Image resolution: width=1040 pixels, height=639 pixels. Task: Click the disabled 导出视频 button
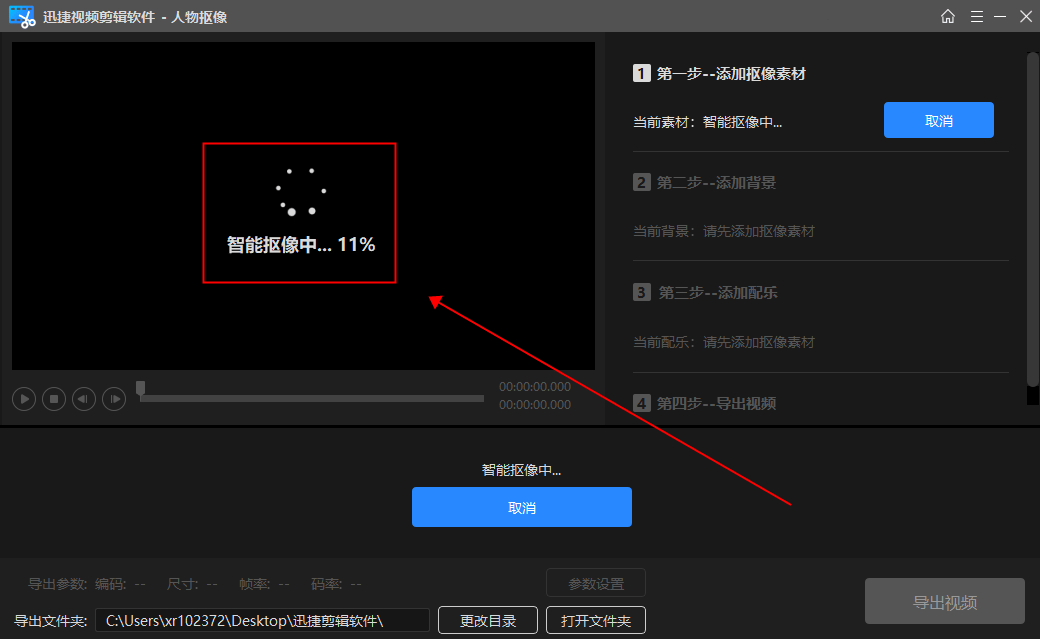pyautogui.click(x=944, y=600)
